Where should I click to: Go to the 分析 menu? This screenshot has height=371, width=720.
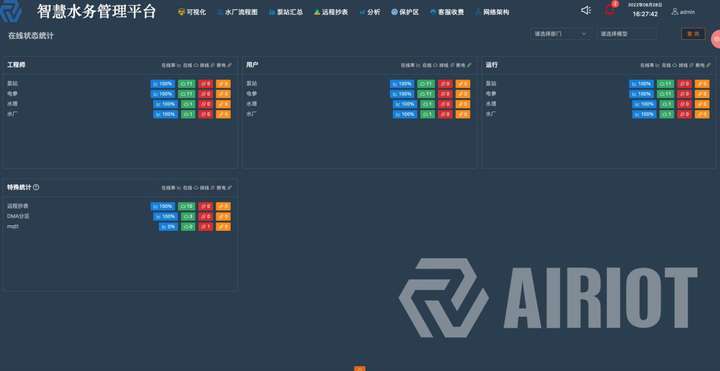tap(370, 12)
